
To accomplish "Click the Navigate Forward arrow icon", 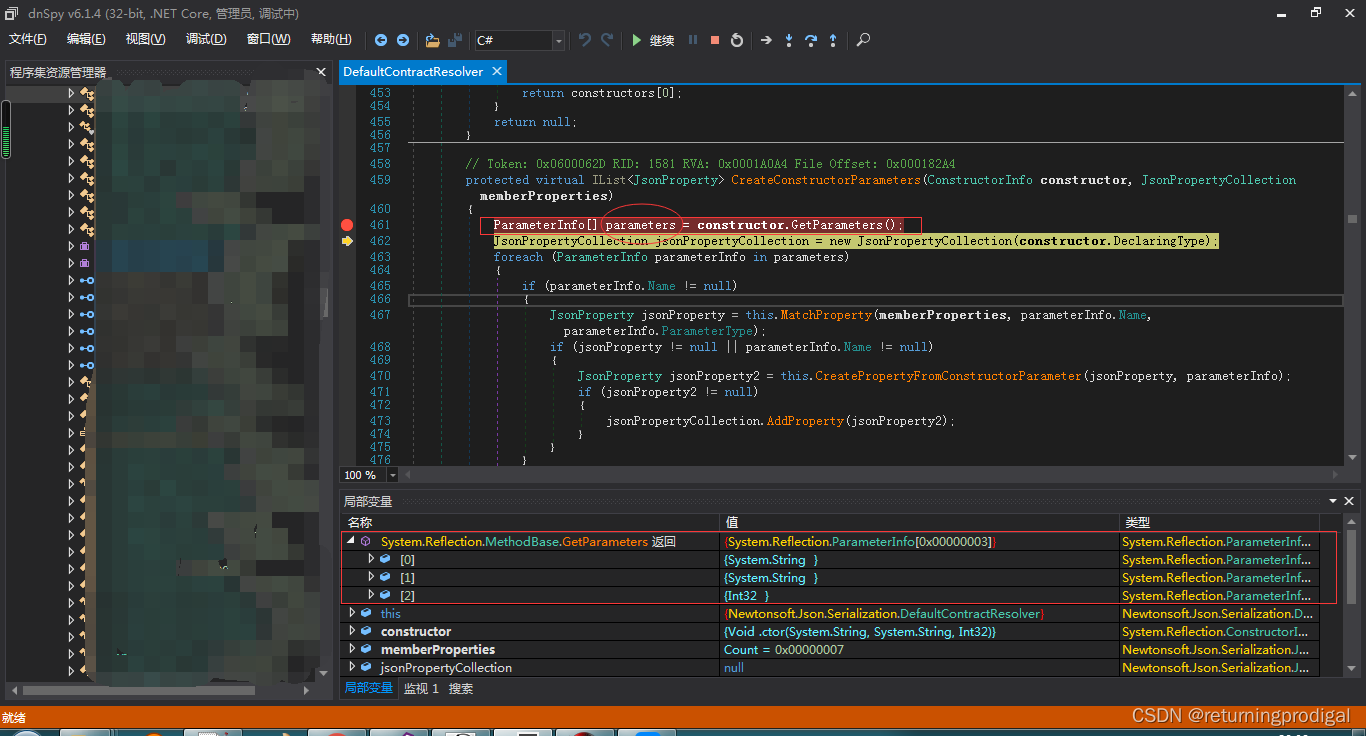I will coord(403,40).
